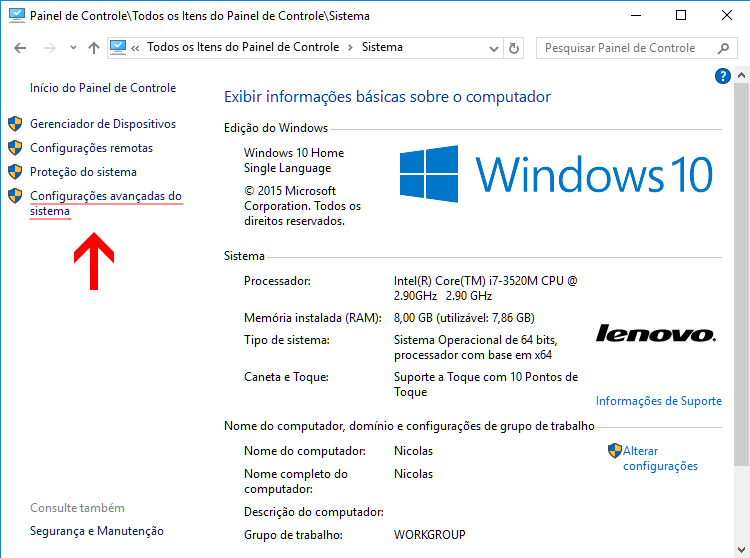The height and width of the screenshot is (558, 750).
Task: Click heading 'Exibir informações básicas sobre o computador'
Action: (x=387, y=97)
